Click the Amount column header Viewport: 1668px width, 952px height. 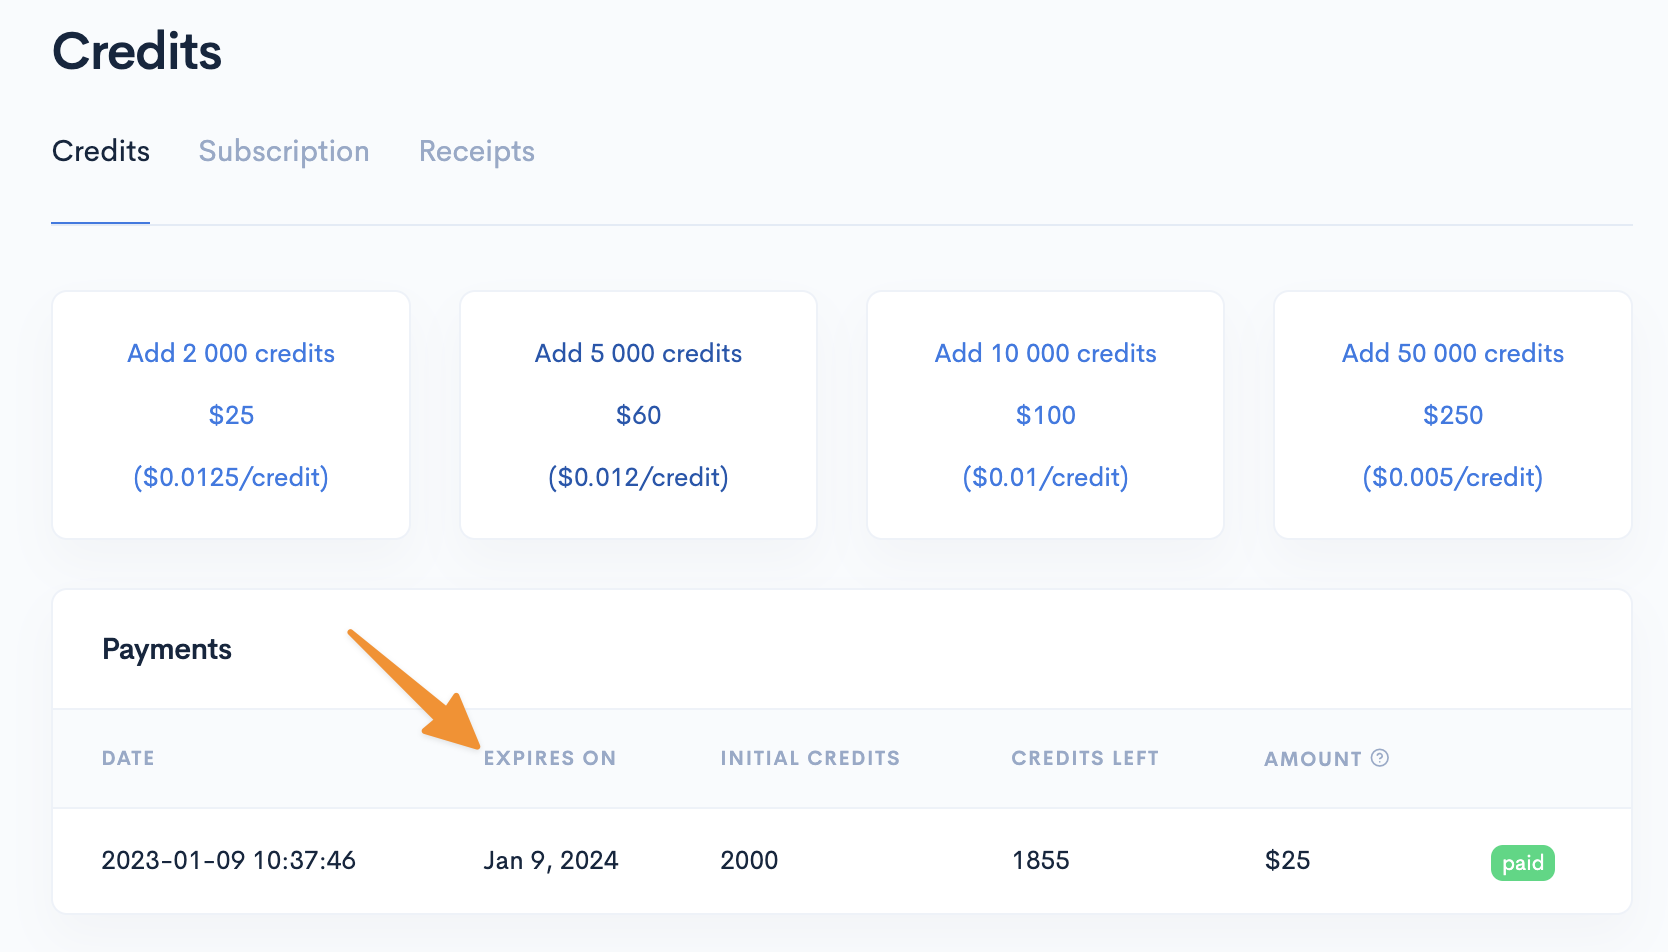1312,759
